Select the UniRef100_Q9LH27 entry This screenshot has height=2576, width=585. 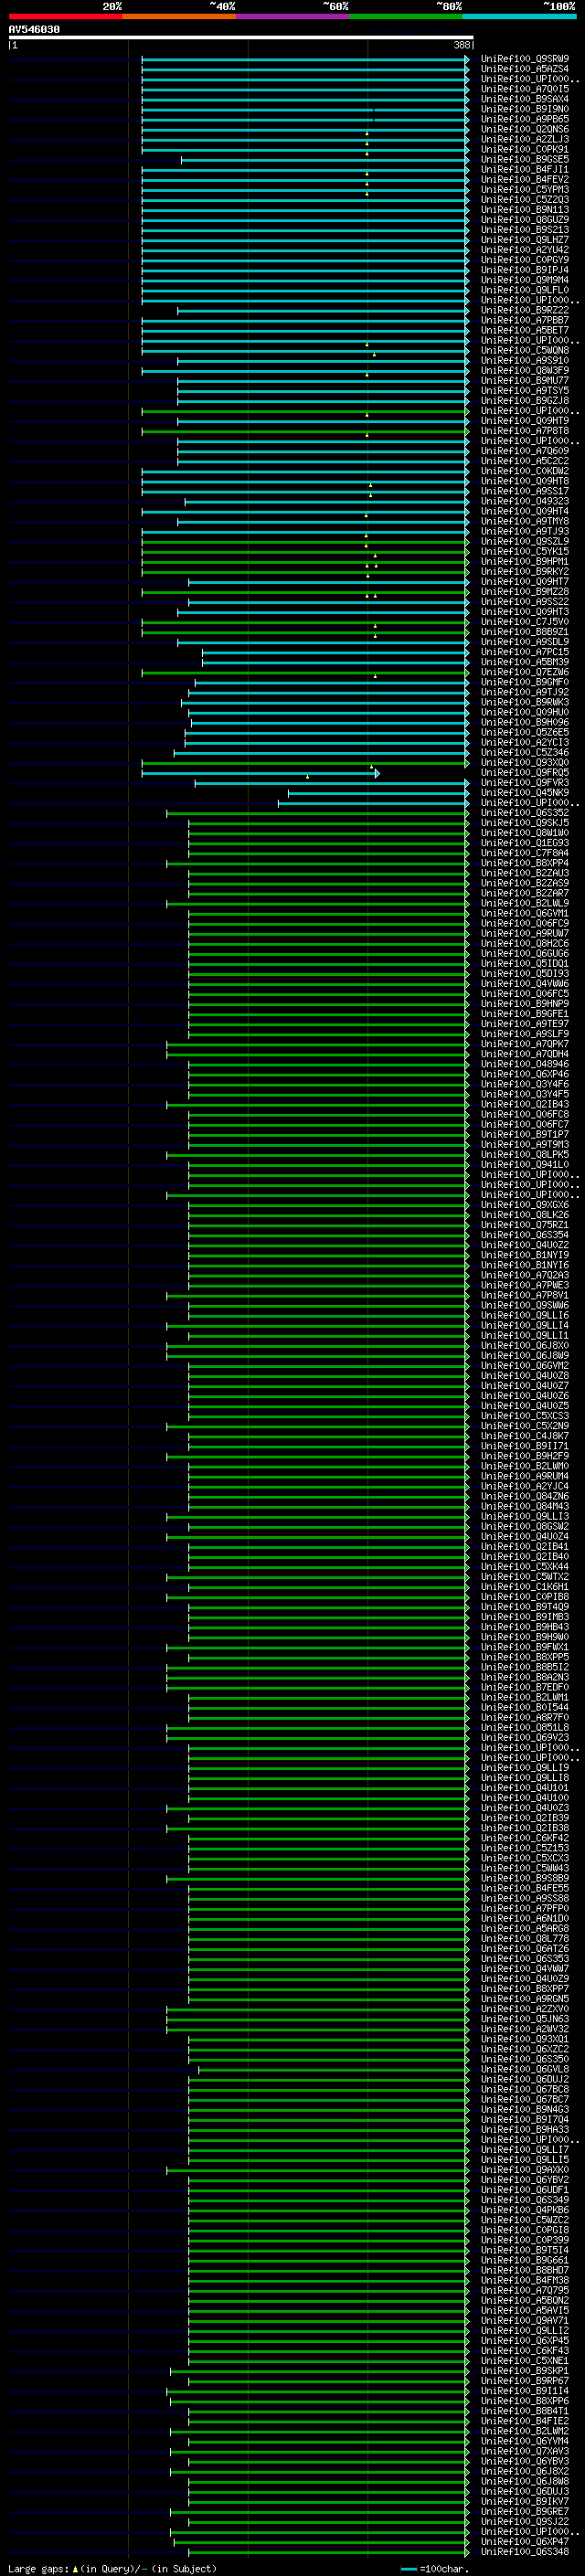coord(525,240)
